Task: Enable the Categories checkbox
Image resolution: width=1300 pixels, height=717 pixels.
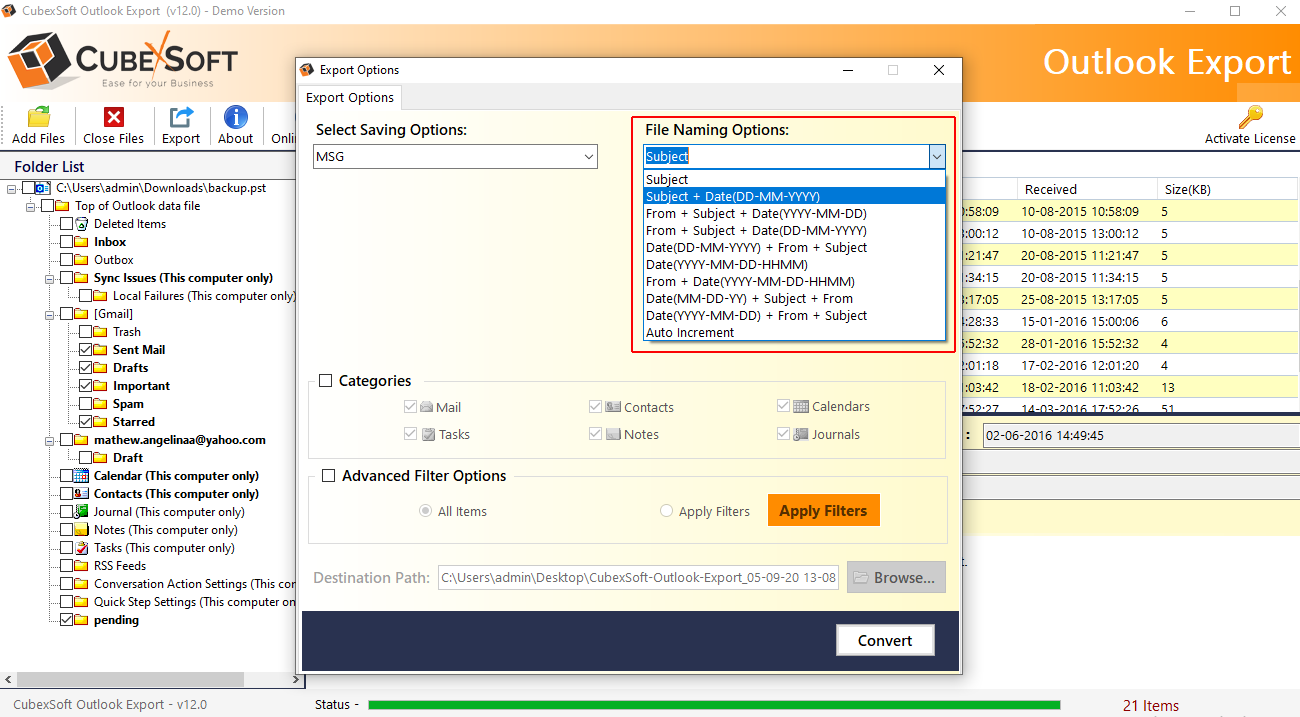Action: click(x=326, y=380)
